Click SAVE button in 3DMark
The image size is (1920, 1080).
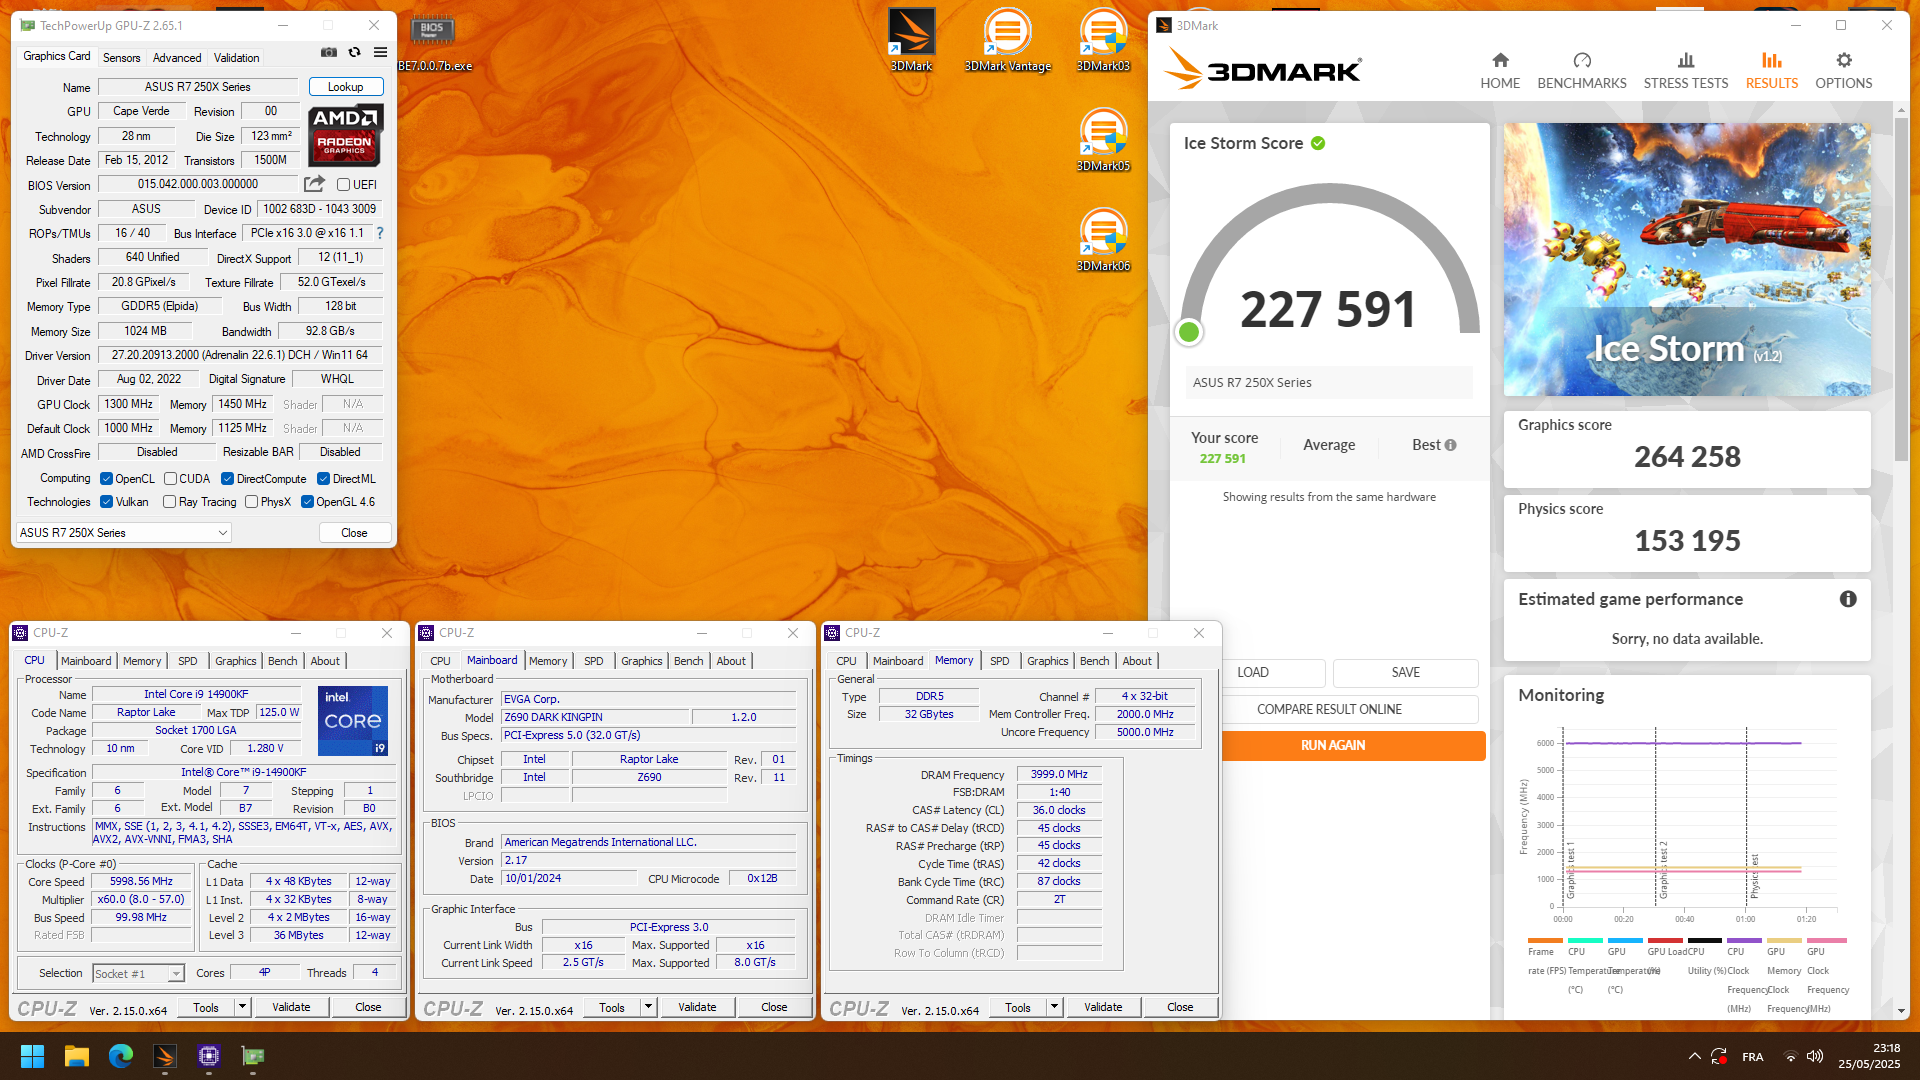click(1405, 672)
